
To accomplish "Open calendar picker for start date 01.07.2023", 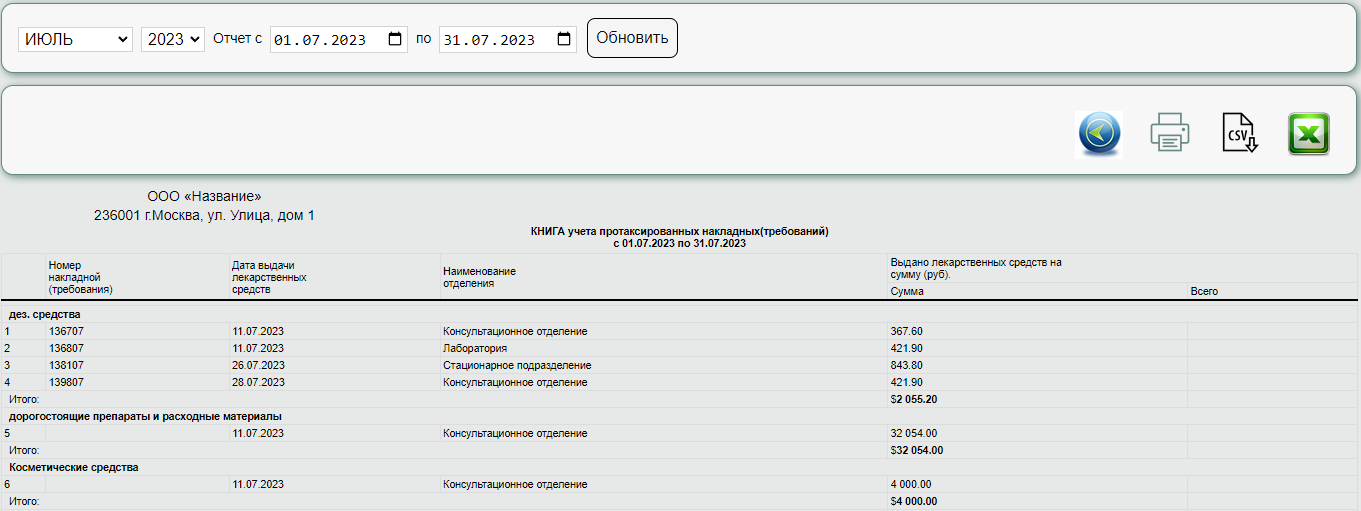I will click(394, 40).
